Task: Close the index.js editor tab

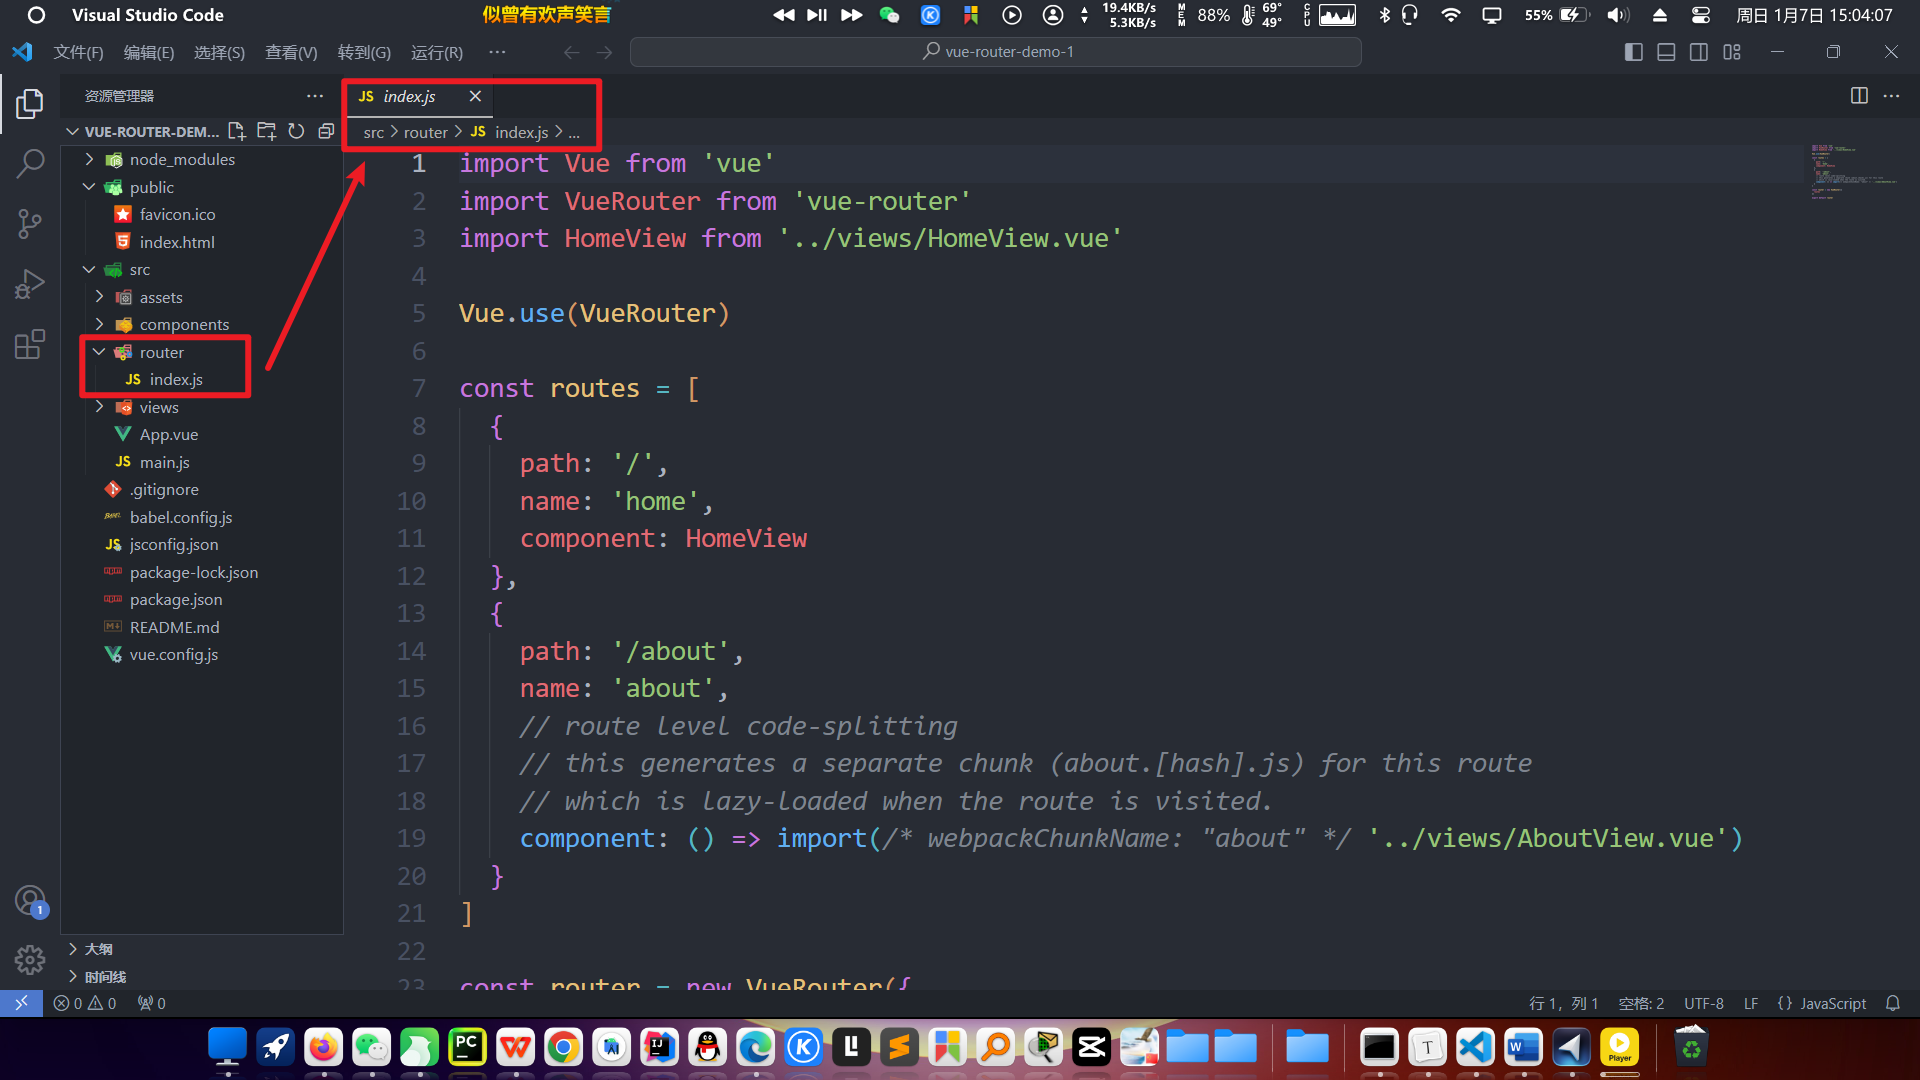Action: [x=475, y=96]
